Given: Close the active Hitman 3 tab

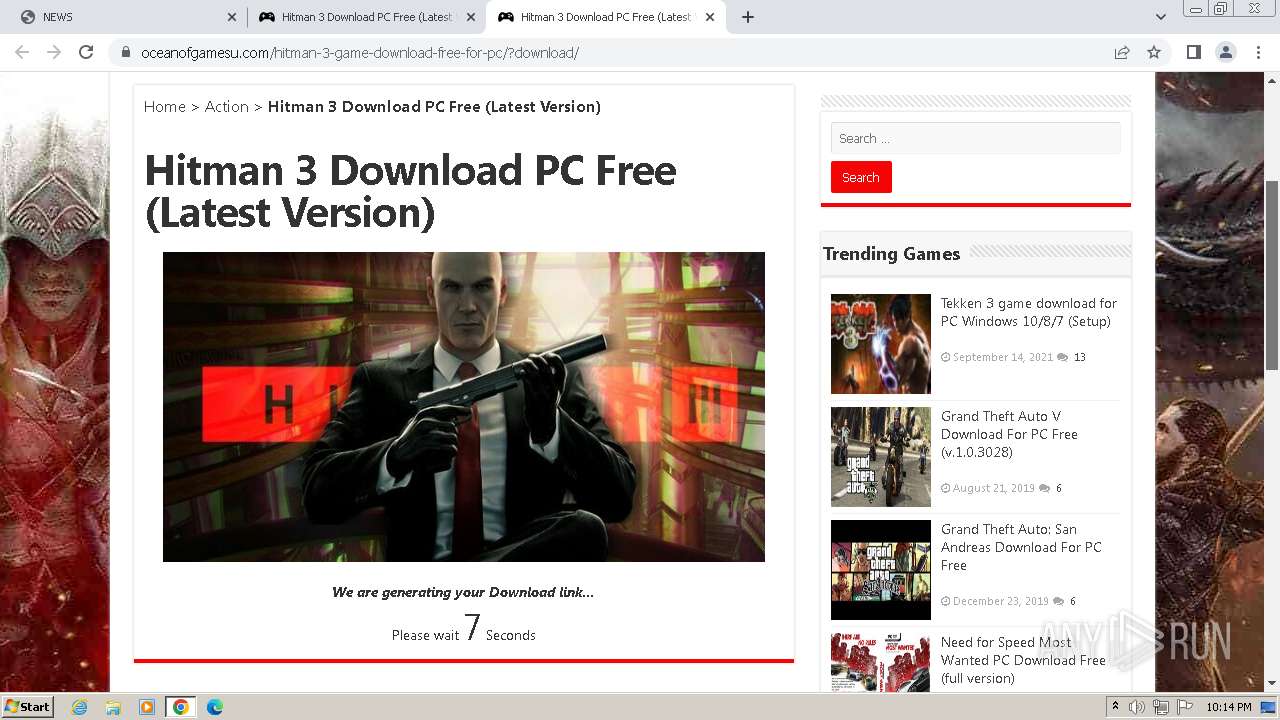Looking at the screenshot, I should click(x=710, y=17).
